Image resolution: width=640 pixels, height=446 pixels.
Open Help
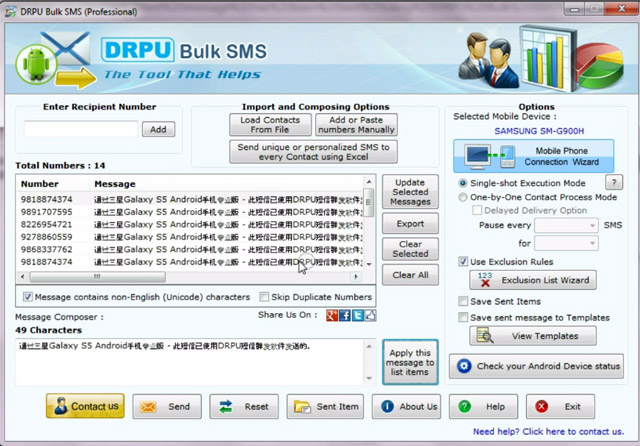(483, 406)
